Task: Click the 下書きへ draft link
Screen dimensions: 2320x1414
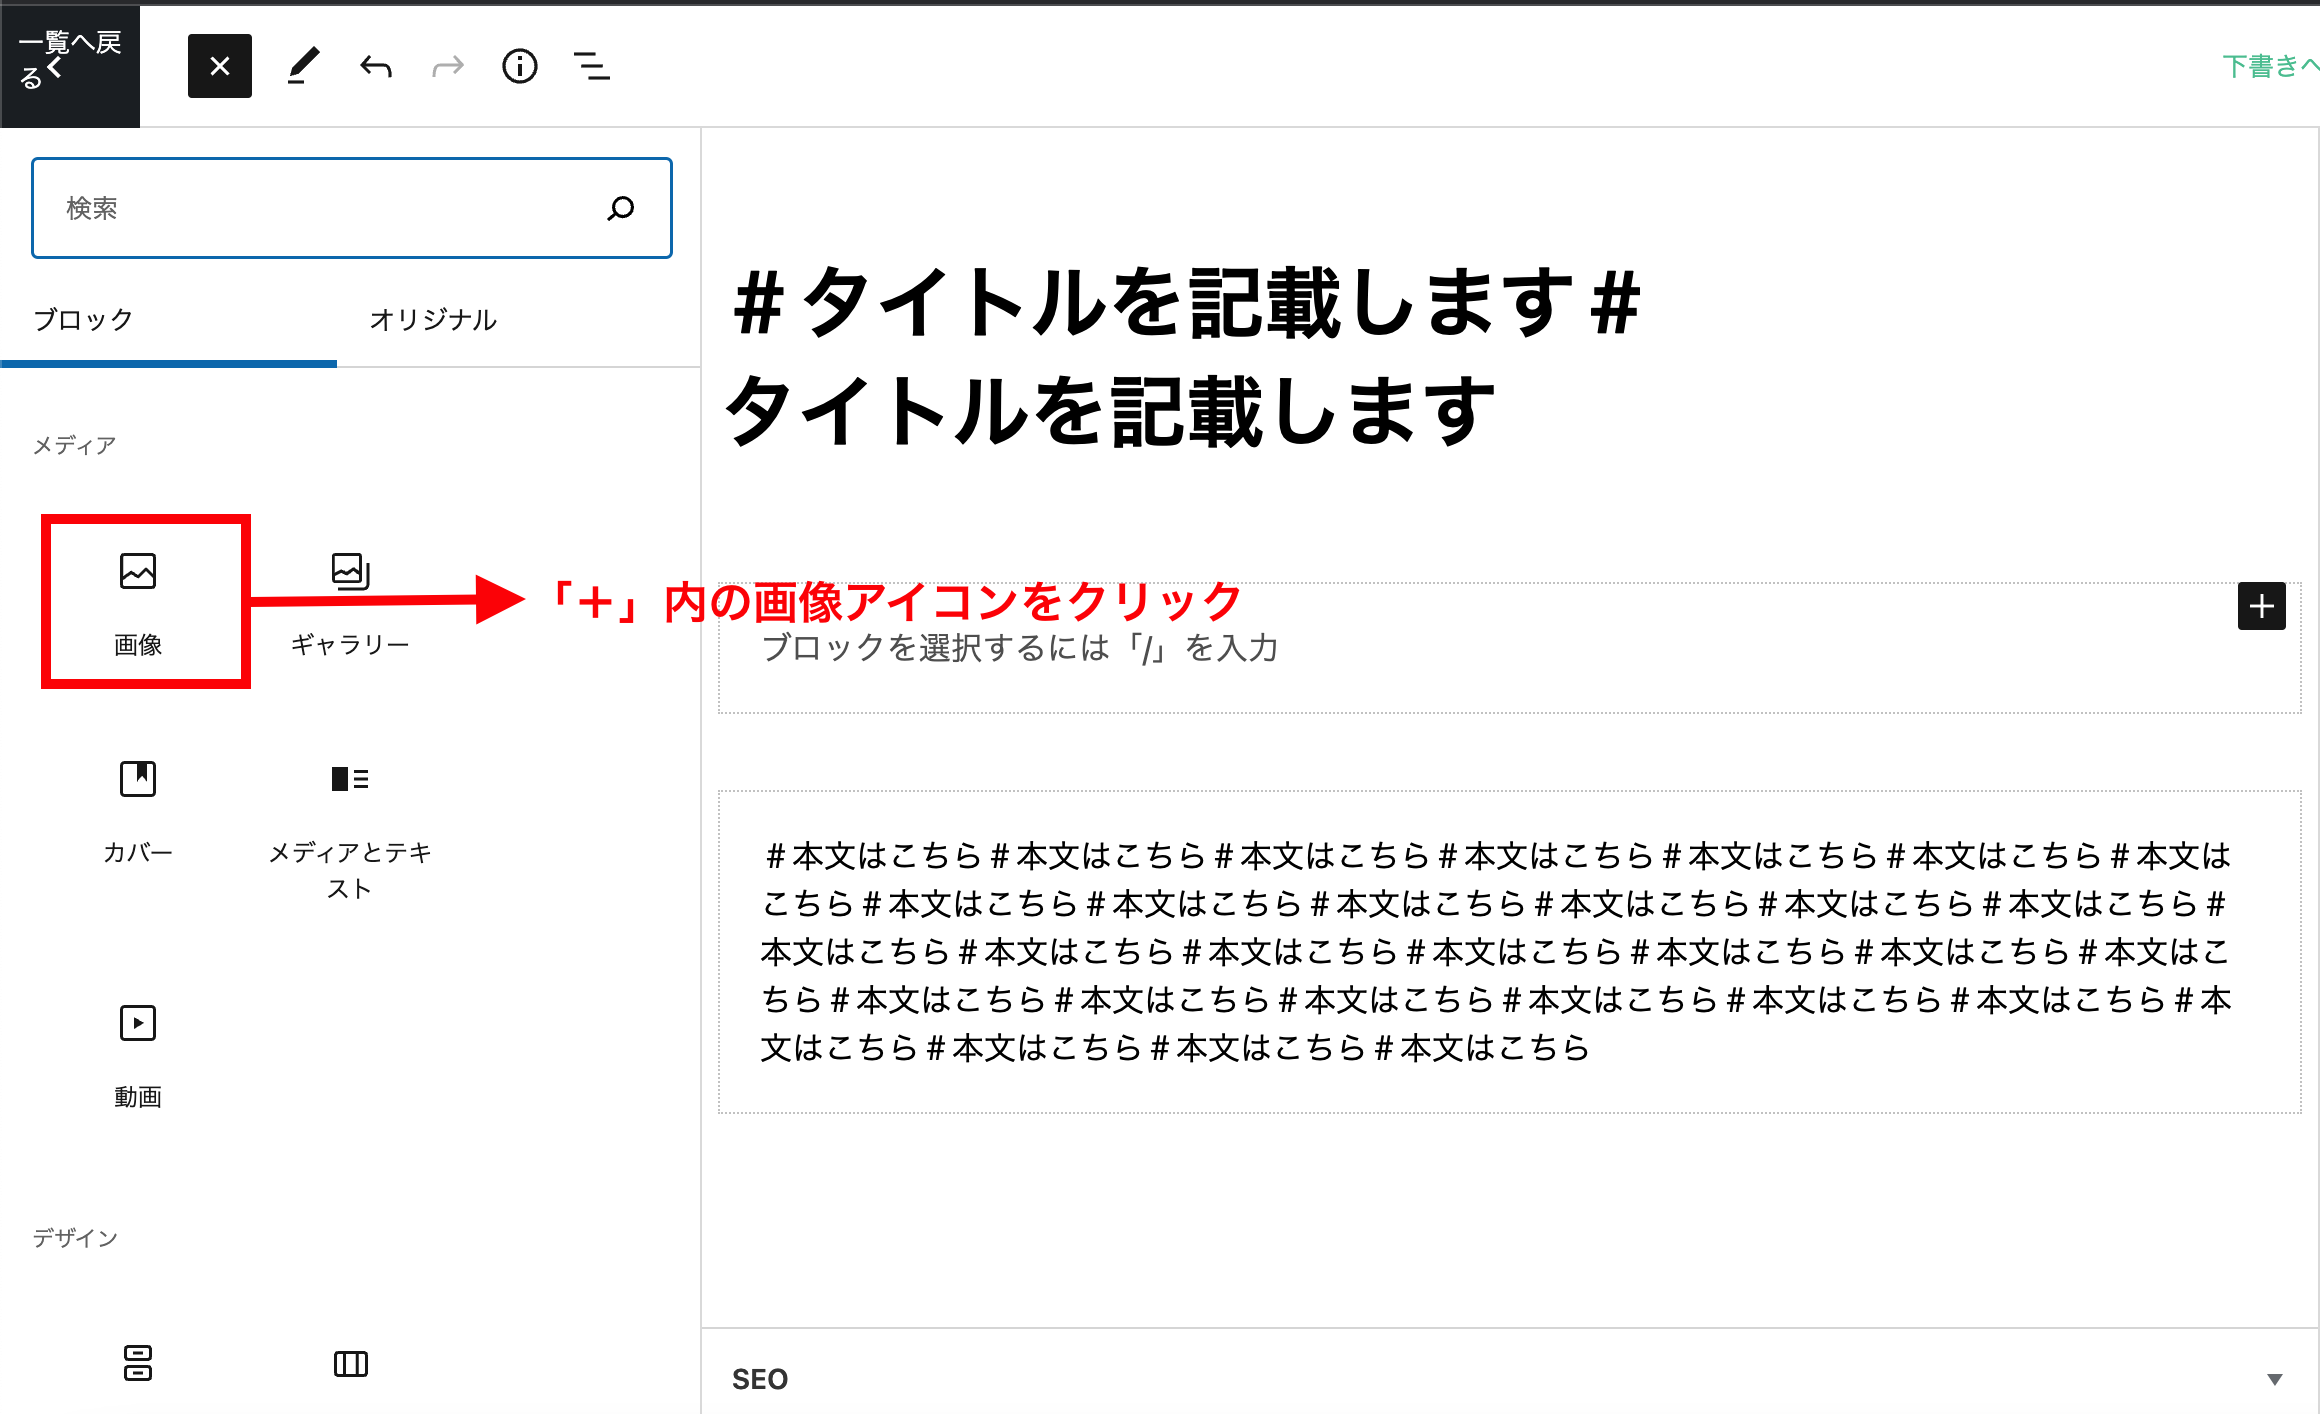Action: click(x=2268, y=66)
